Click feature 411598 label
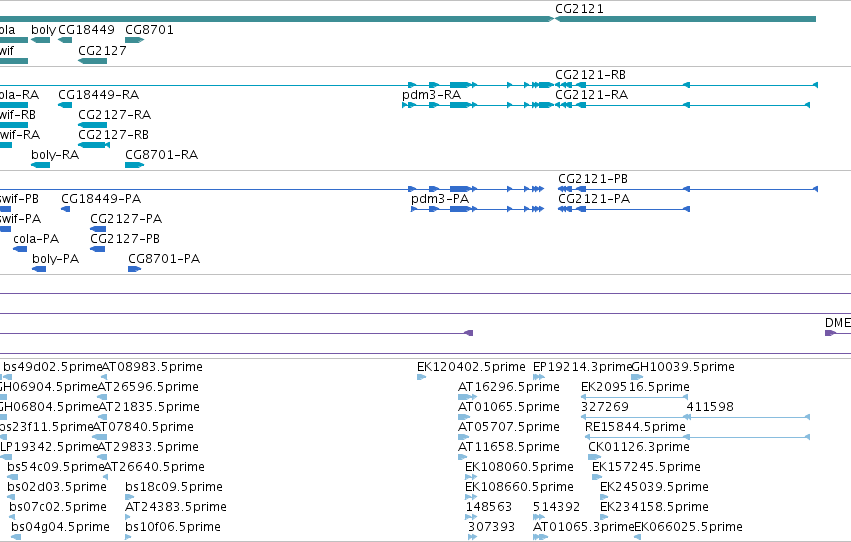Screen dimensions: 851x542 710,407
